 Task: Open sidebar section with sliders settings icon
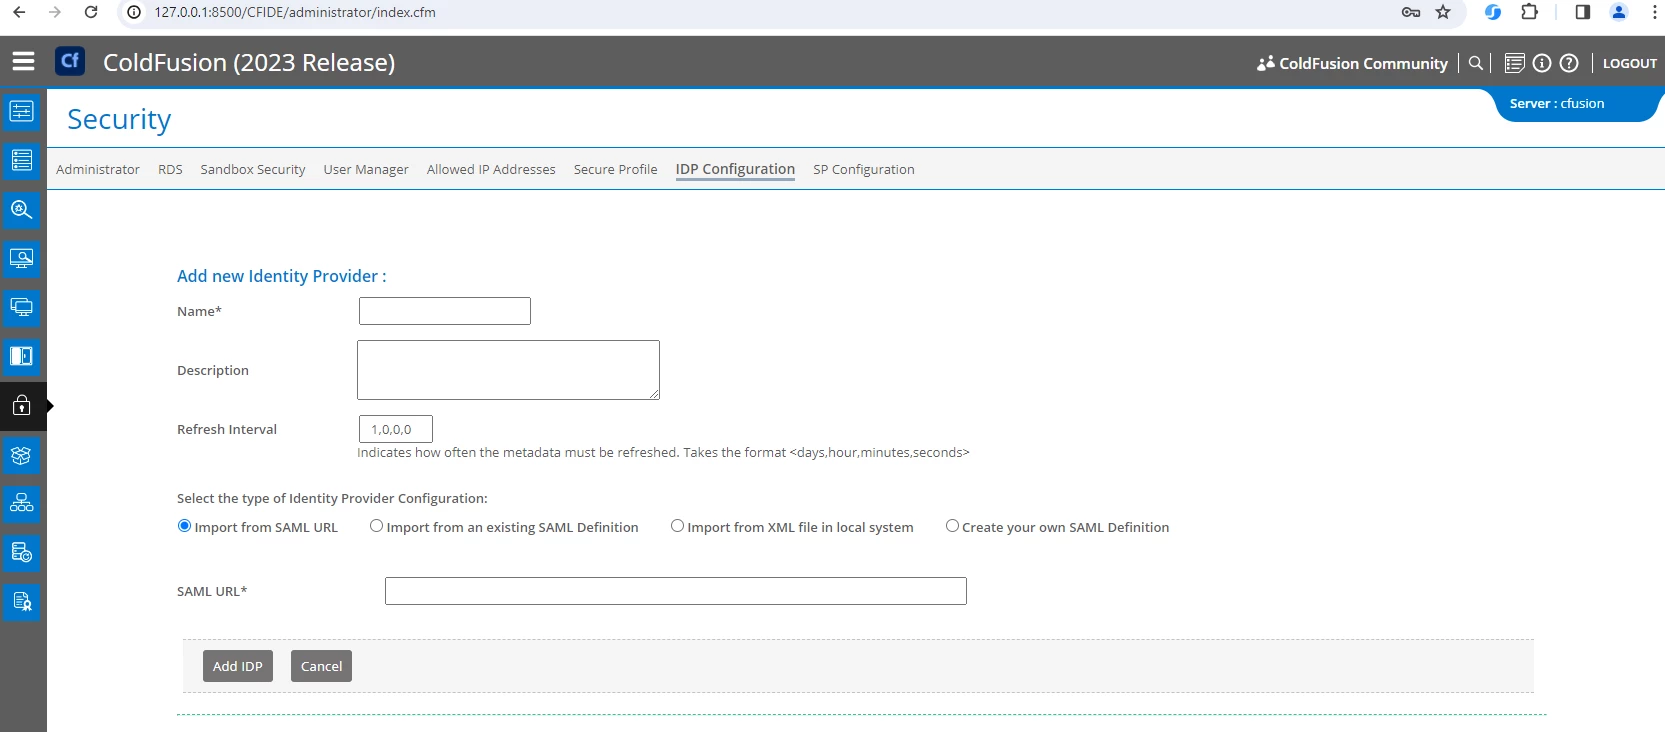[x=22, y=111]
